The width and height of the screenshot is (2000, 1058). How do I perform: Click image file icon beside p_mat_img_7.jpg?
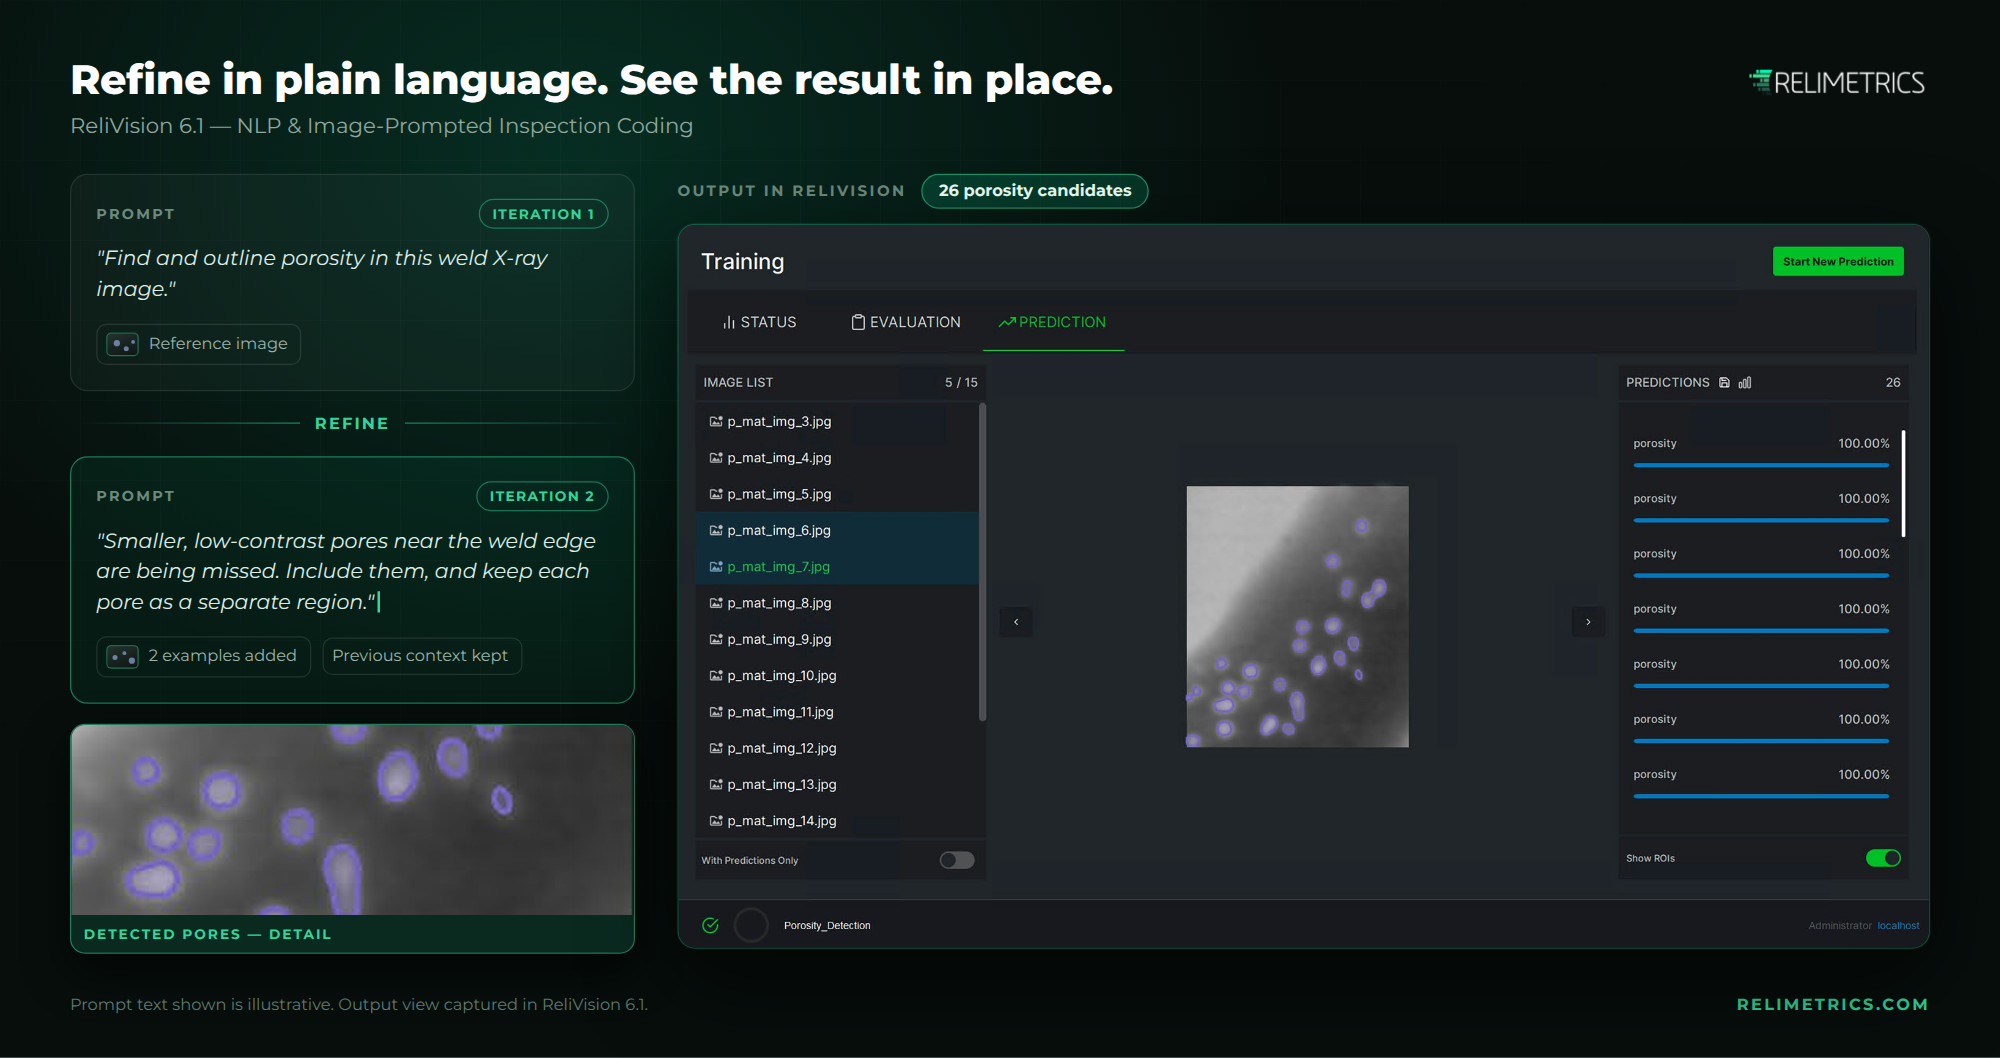pyautogui.click(x=716, y=567)
